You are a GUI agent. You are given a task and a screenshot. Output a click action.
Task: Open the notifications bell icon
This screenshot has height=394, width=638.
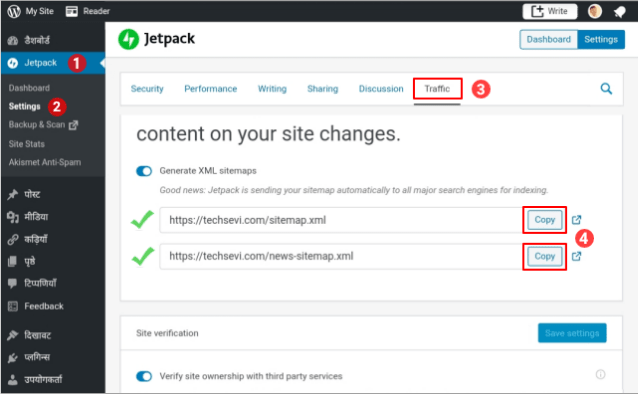[619, 12]
